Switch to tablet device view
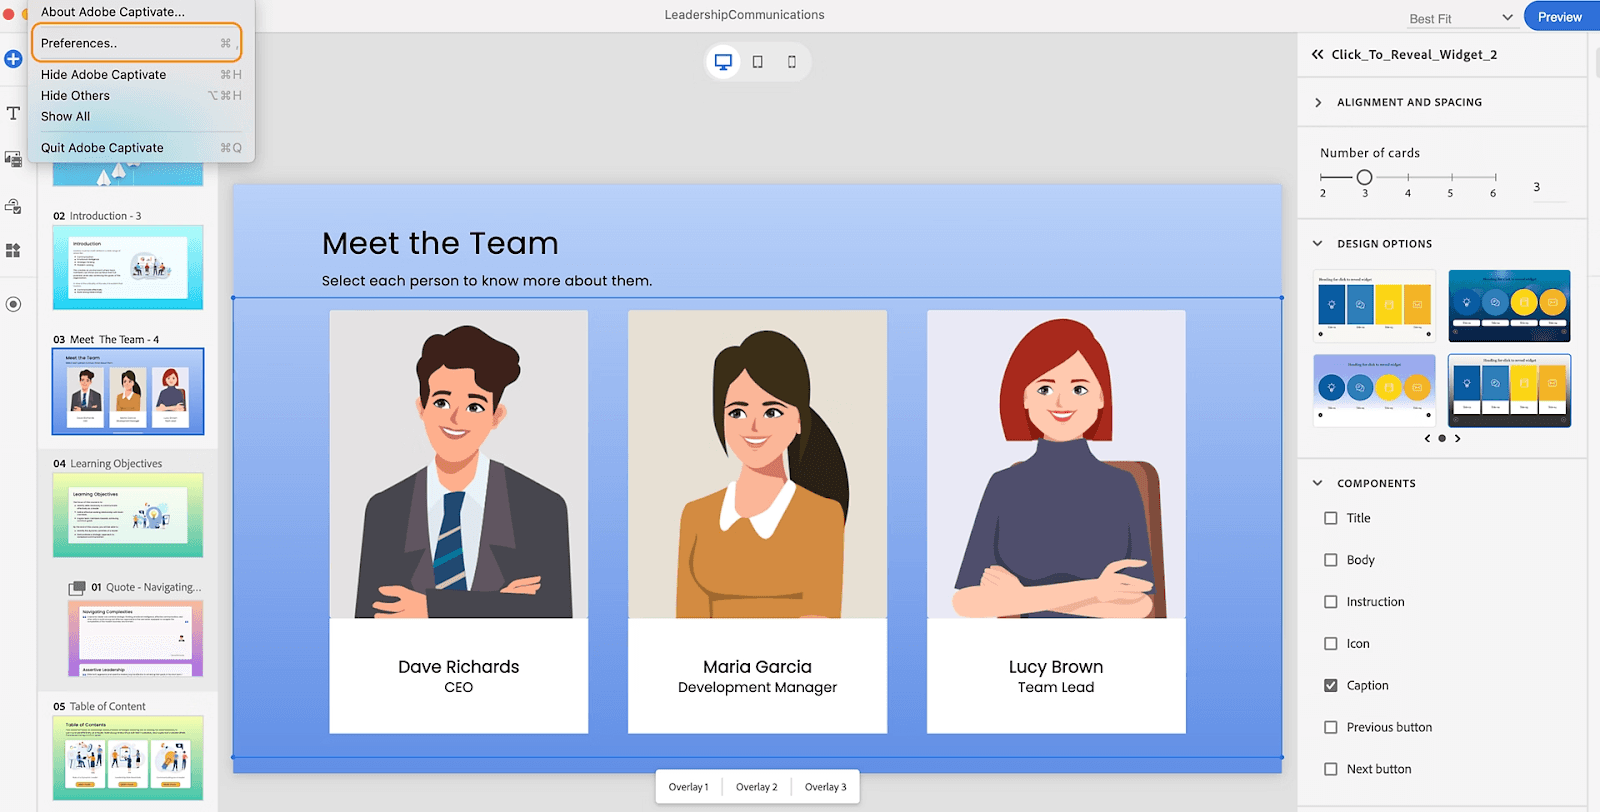The width and height of the screenshot is (1600, 812). (x=758, y=62)
